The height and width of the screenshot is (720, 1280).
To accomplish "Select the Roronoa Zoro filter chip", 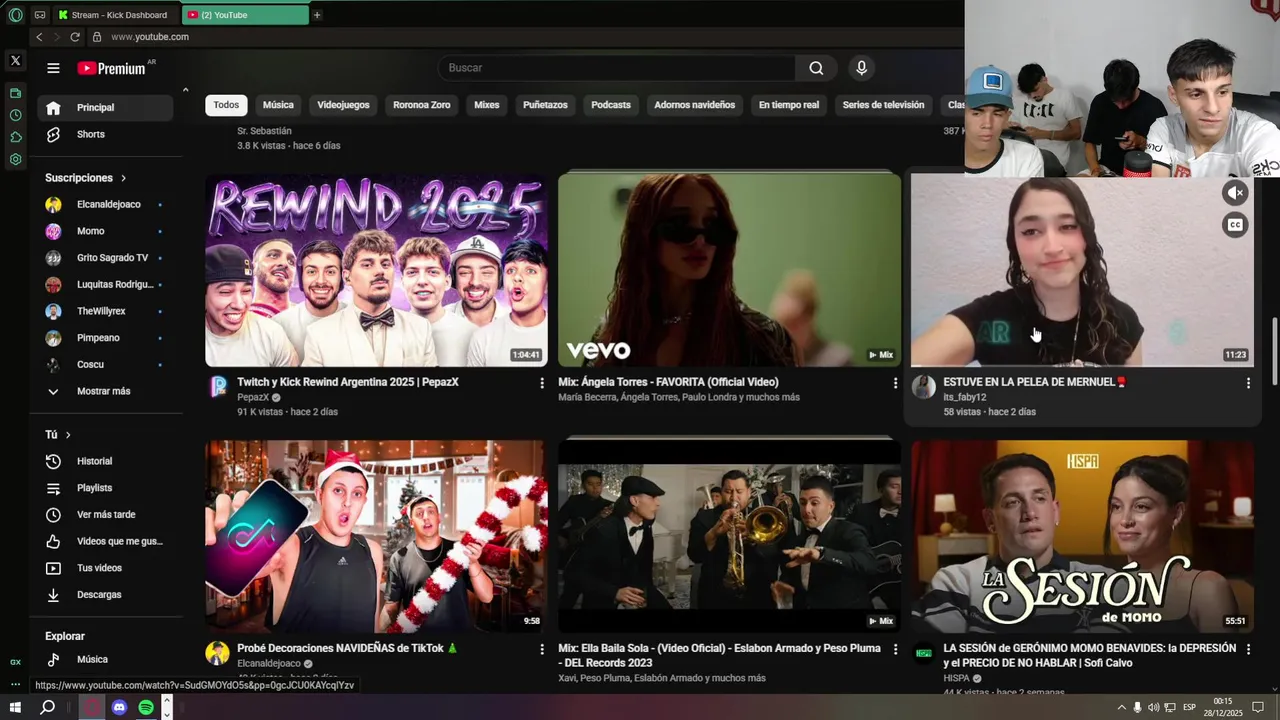I will click(422, 105).
